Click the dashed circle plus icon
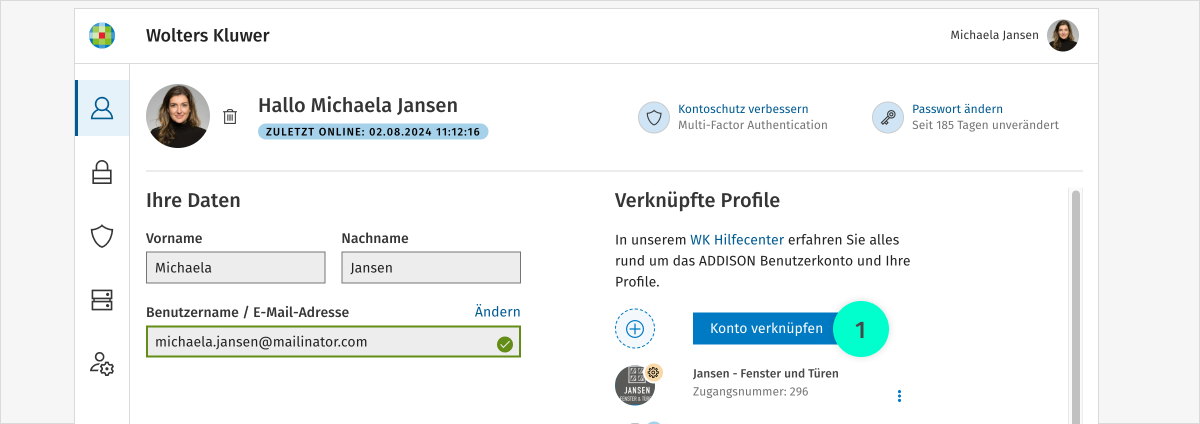 click(x=635, y=328)
